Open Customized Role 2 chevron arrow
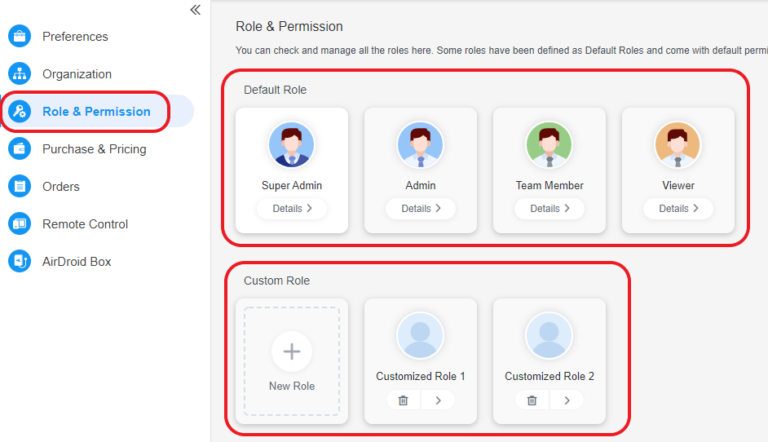 (567, 400)
